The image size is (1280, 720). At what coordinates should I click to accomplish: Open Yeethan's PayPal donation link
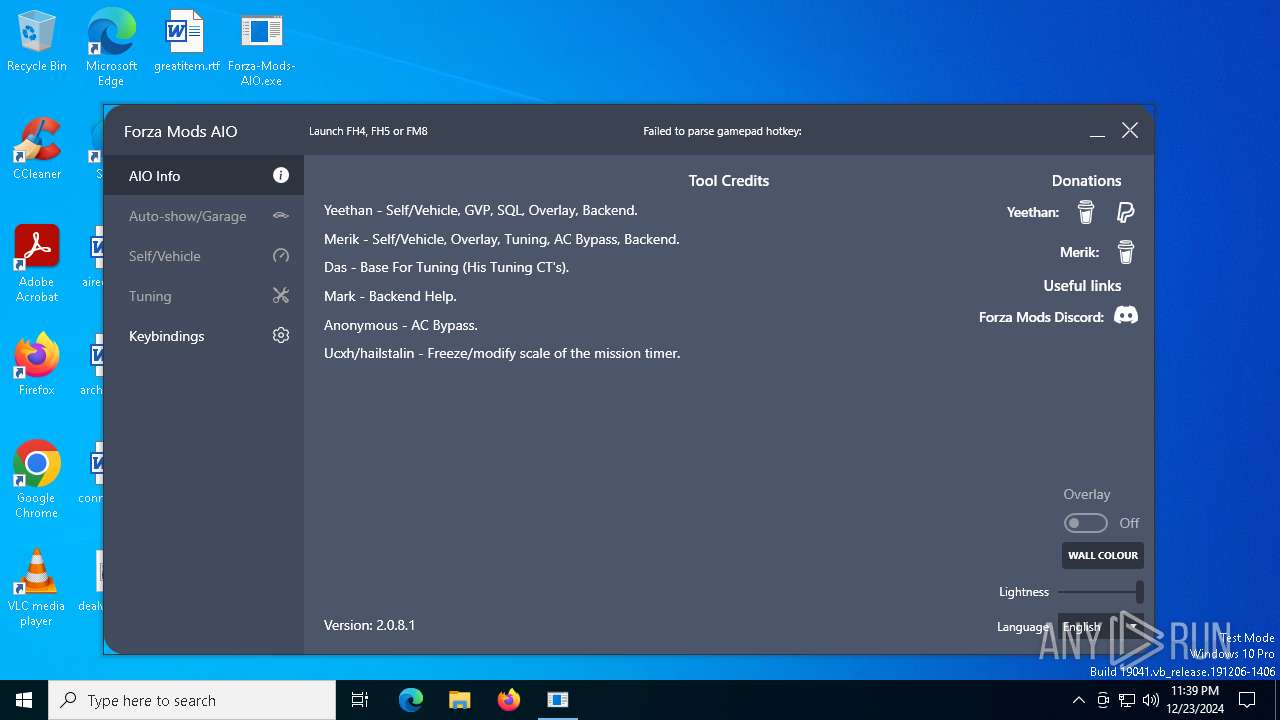[1126, 212]
